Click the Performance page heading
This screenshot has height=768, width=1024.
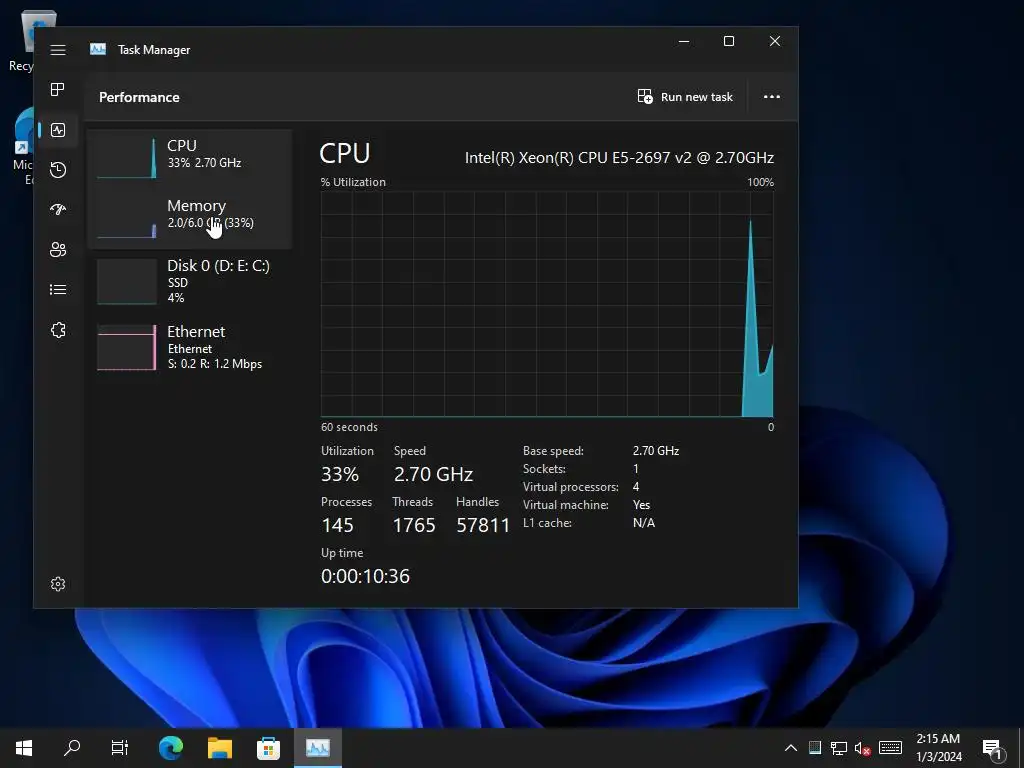[139, 97]
